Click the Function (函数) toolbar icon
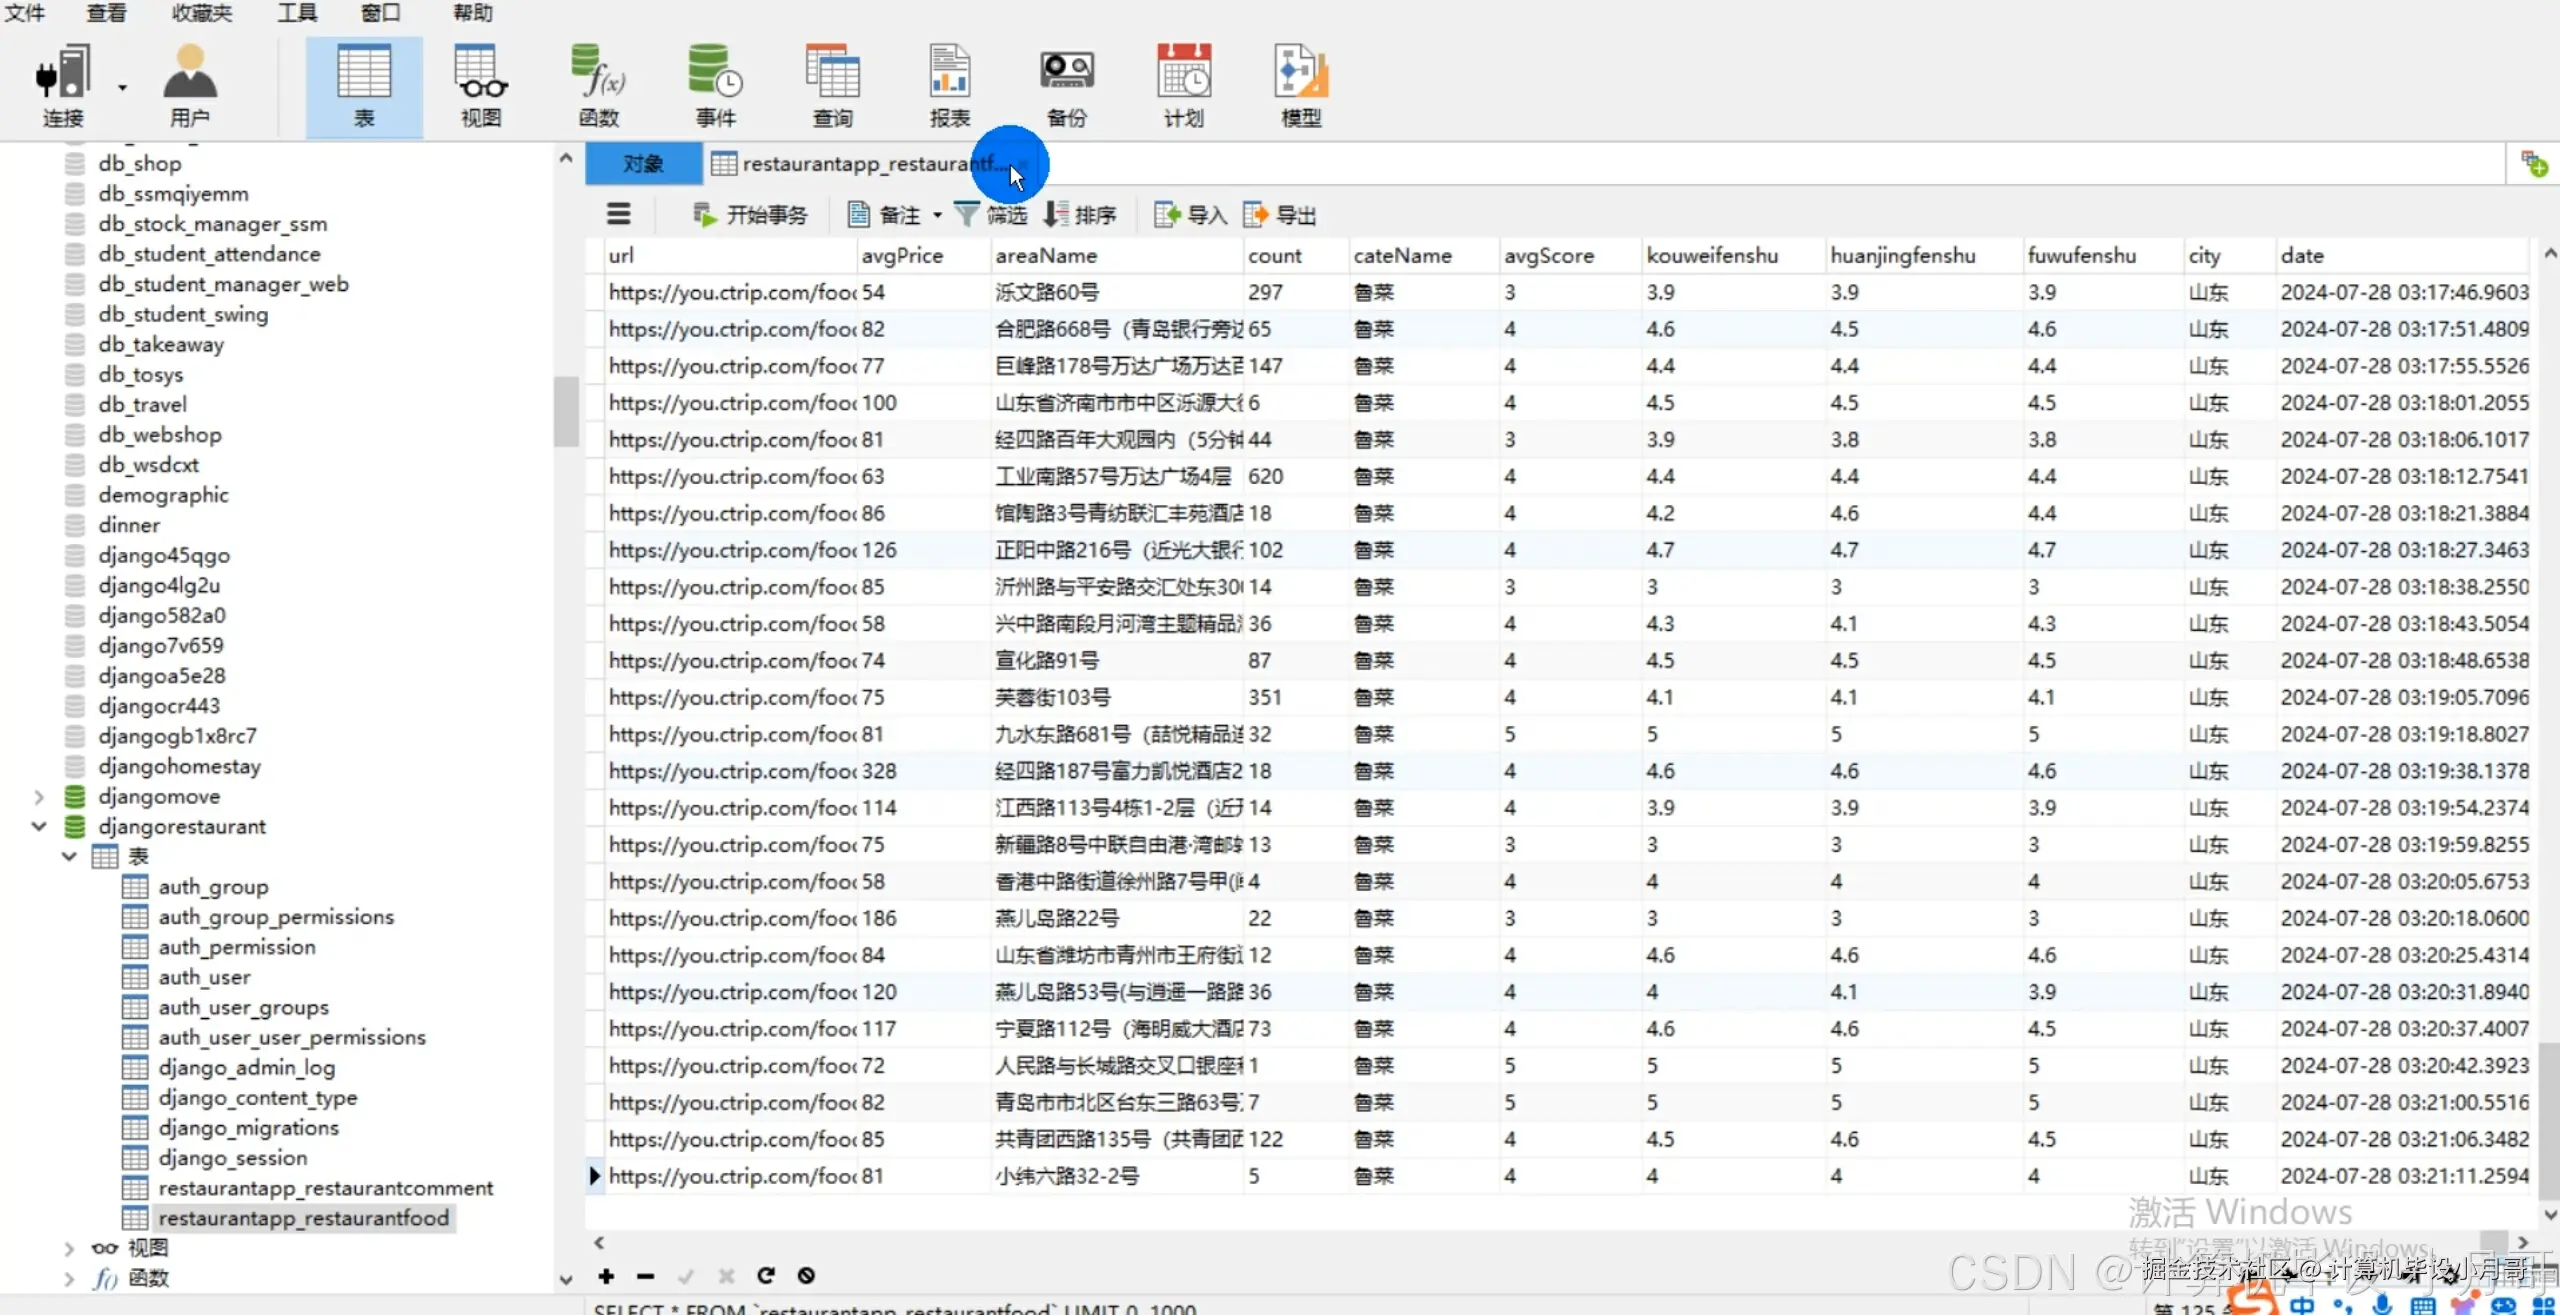This screenshot has width=2560, height=1315. tap(598, 85)
